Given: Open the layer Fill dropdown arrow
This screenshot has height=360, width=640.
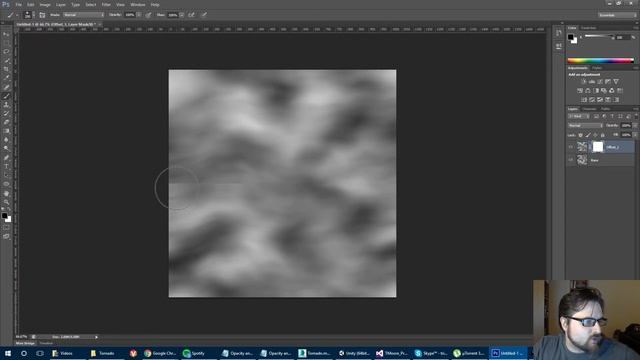Looking at the screenshot, I should click(x=635, y=135).
